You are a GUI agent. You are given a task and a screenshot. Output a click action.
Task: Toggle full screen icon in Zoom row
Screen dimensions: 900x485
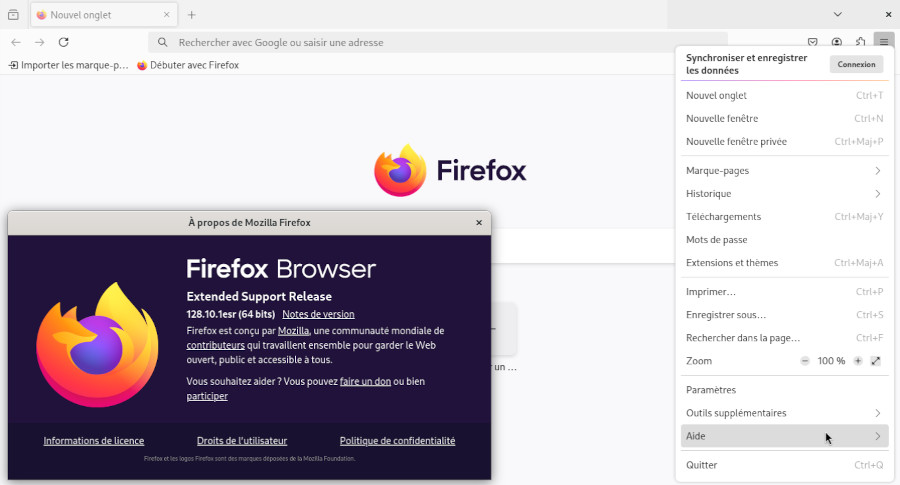tap(875, 361)
